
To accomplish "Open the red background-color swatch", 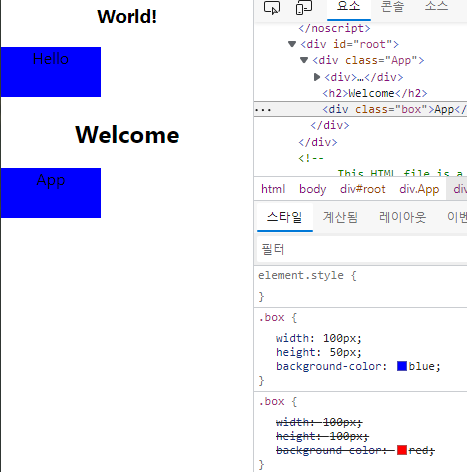I will click(402, 450).
